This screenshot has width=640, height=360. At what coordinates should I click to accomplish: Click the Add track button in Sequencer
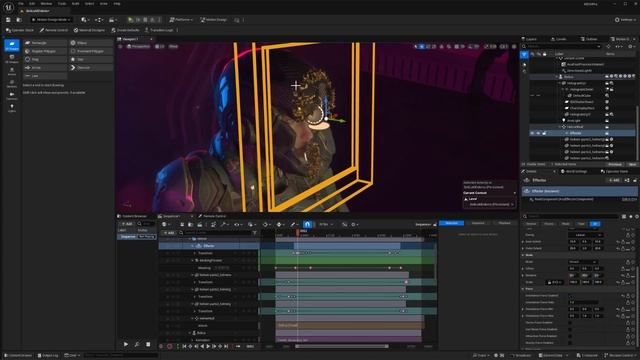(169, 233)
